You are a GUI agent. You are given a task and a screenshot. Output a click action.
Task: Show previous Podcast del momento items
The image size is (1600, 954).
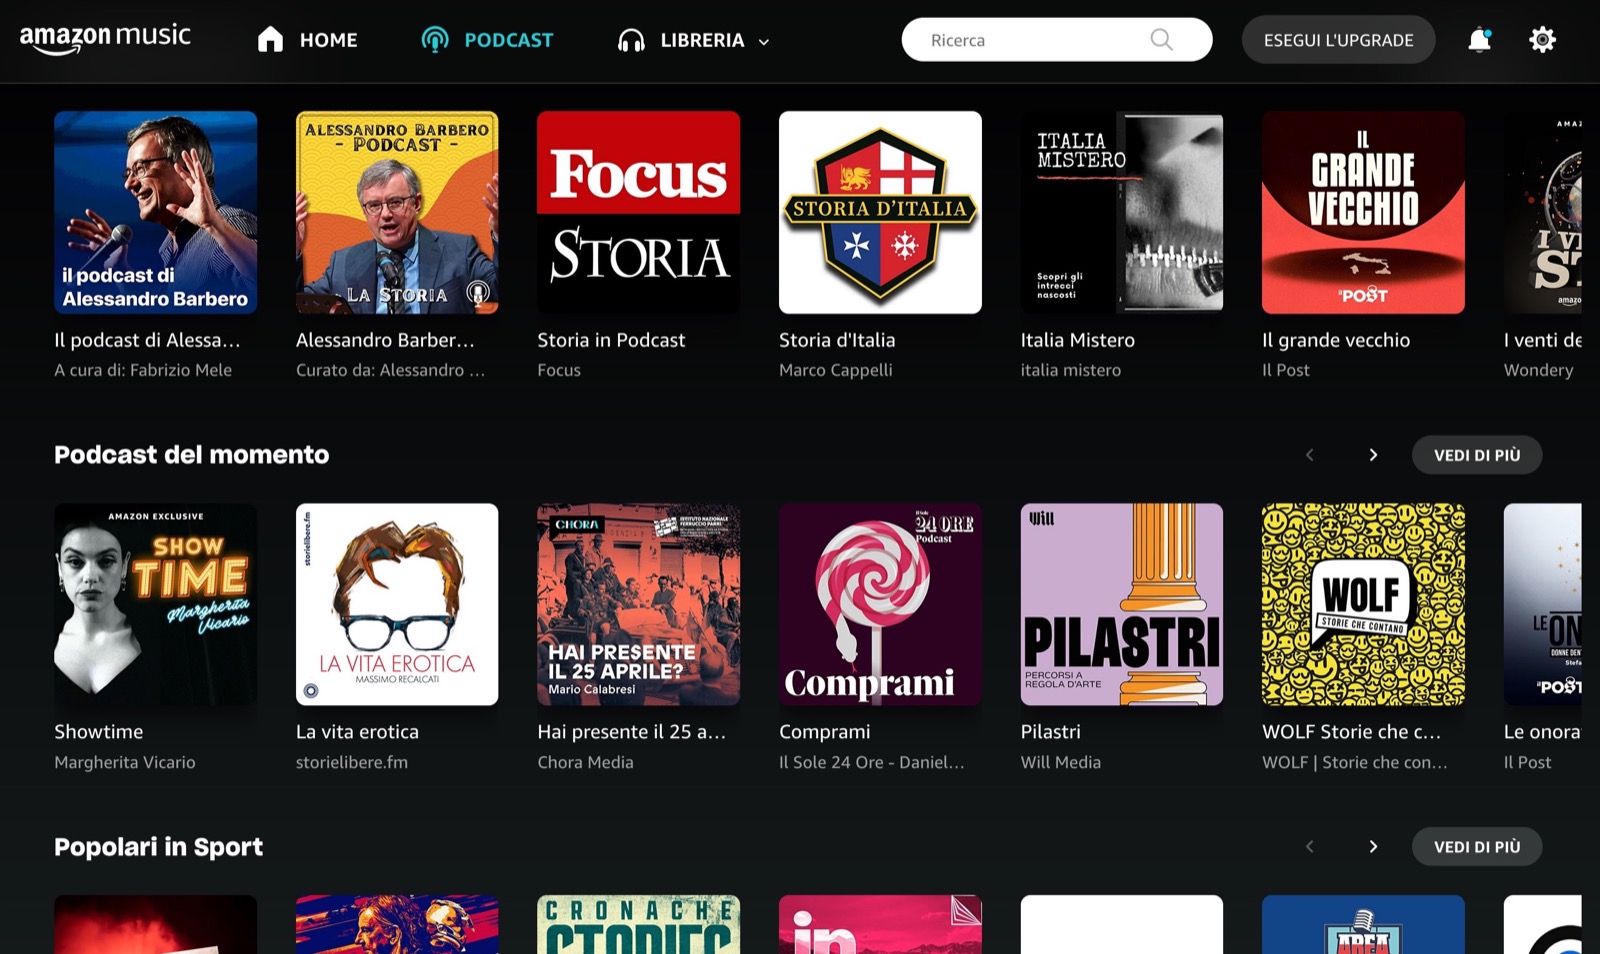pyautogui.click(x=1309, y=455)
